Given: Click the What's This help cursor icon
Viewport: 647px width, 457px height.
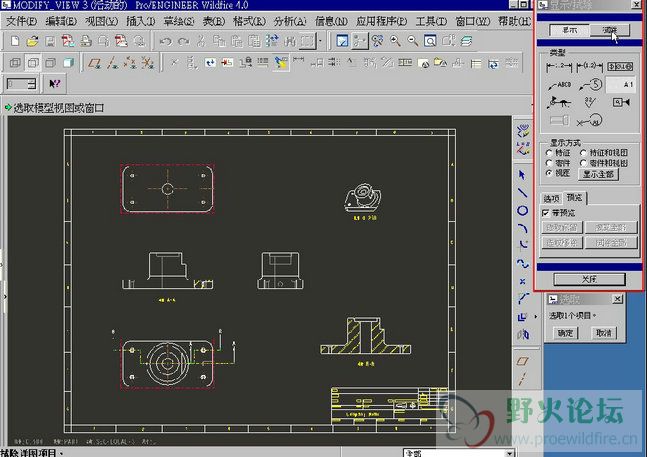Looking at the screenshot, I should (x=54, y=84).
